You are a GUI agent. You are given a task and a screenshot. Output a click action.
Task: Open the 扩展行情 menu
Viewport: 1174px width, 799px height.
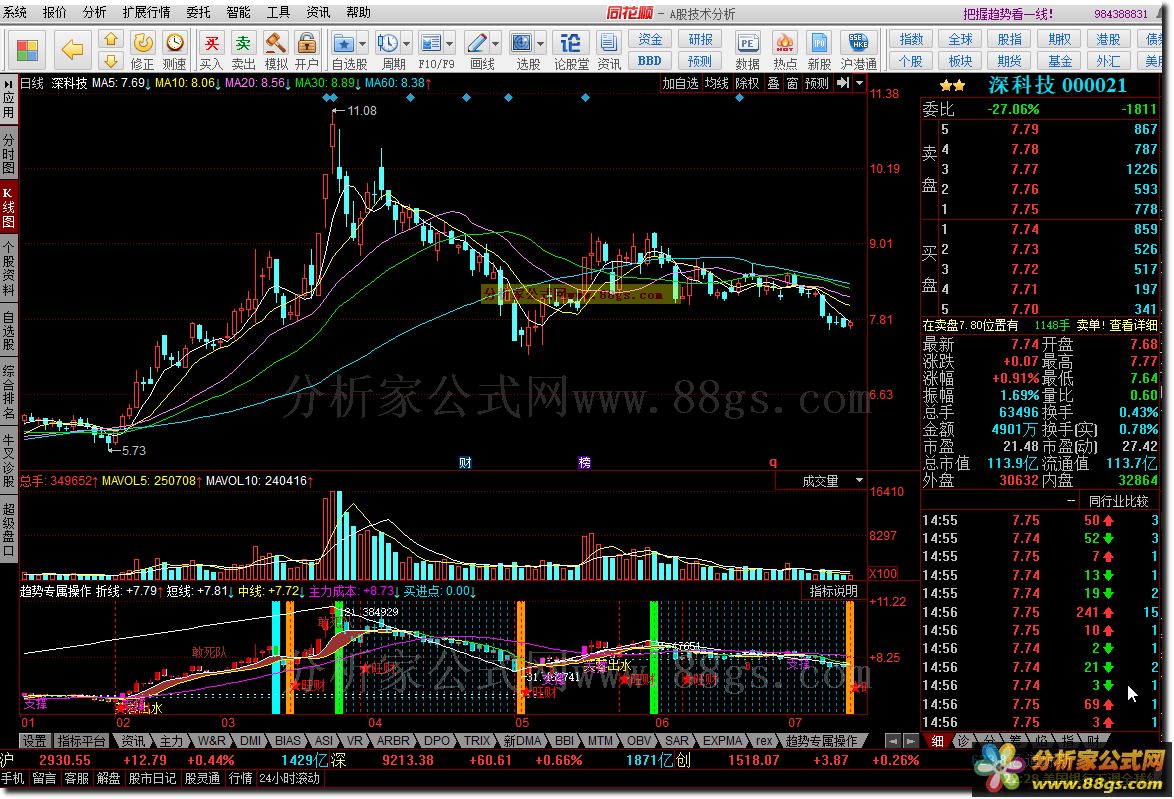pos(146,12)
